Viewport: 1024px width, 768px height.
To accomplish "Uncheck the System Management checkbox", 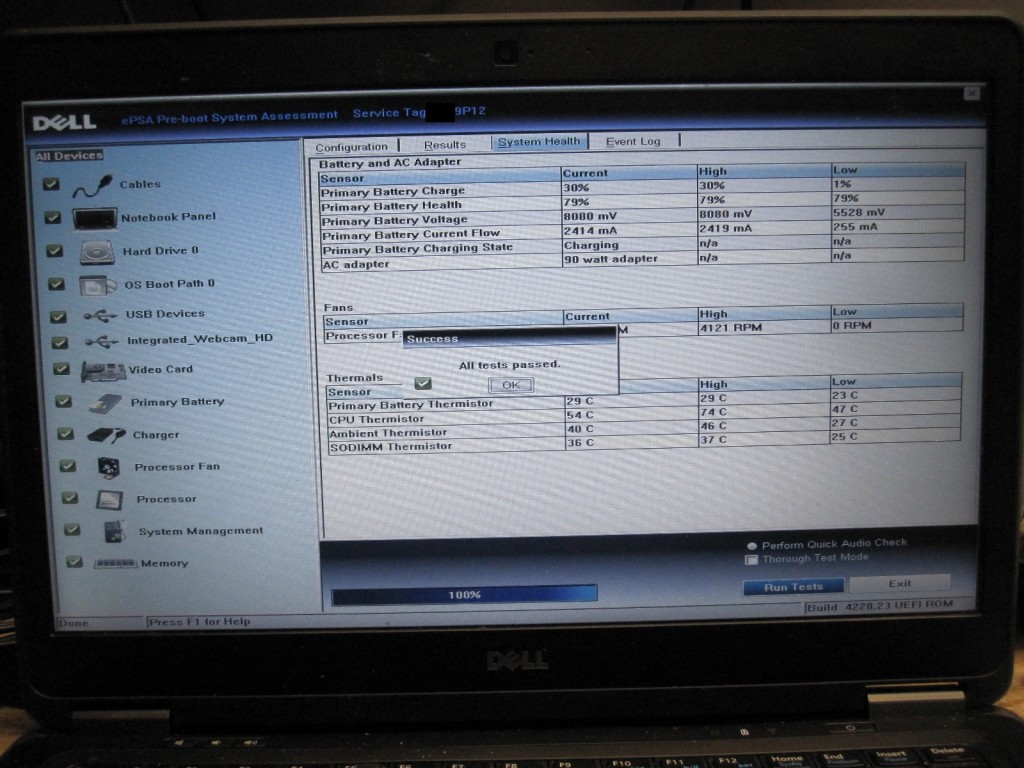I will [72, 529].
